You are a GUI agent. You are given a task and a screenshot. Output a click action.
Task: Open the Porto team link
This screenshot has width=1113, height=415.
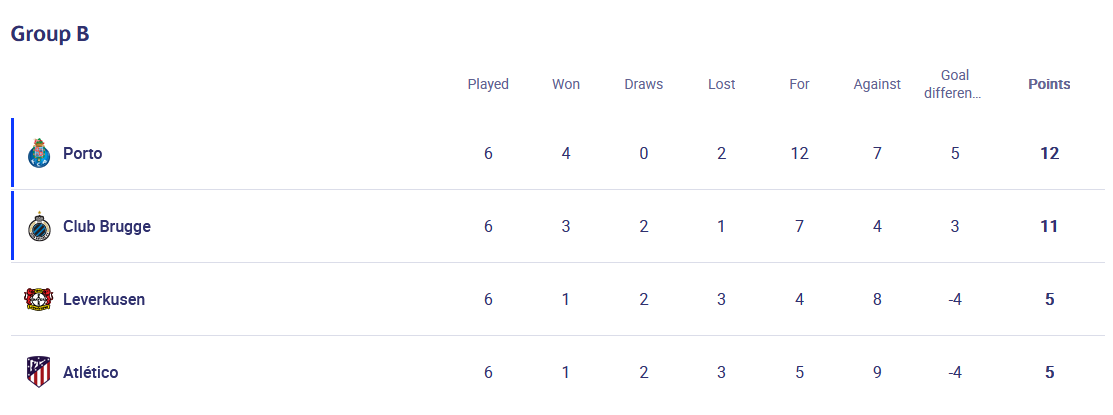point(82,153)
